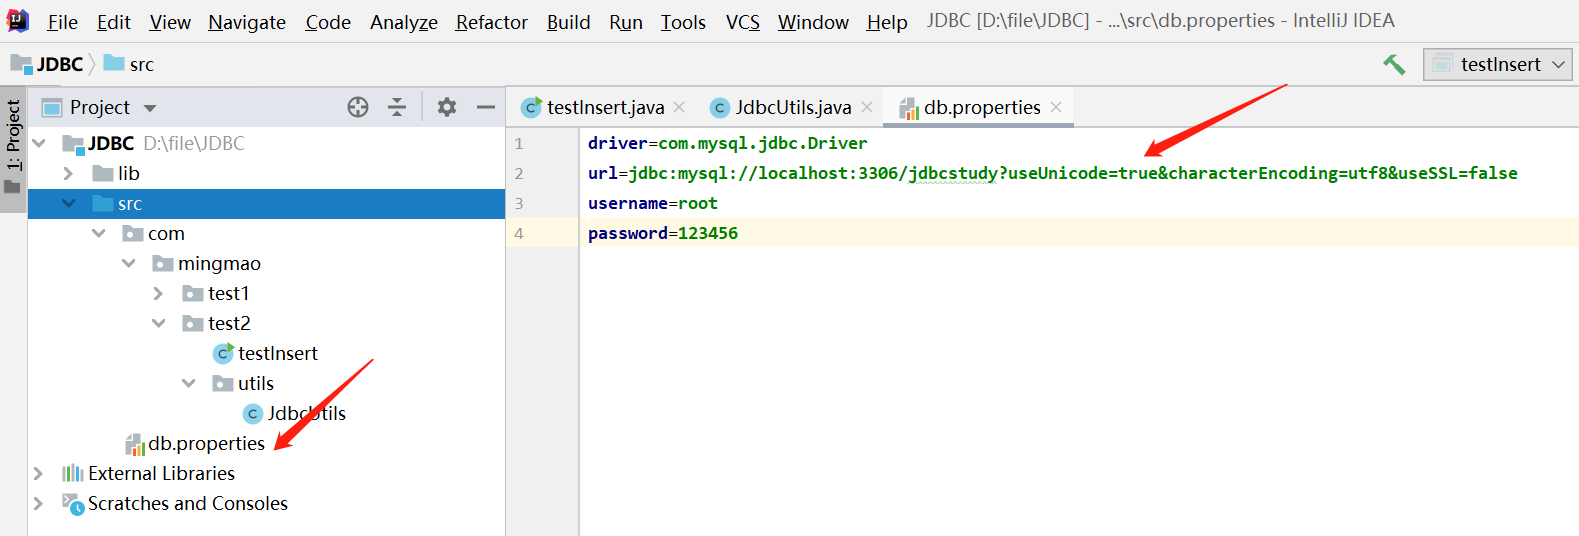1579x536 pixels.
Task: Click the IntelliJ IDEA application logo icon
Action: pos(18,21)
